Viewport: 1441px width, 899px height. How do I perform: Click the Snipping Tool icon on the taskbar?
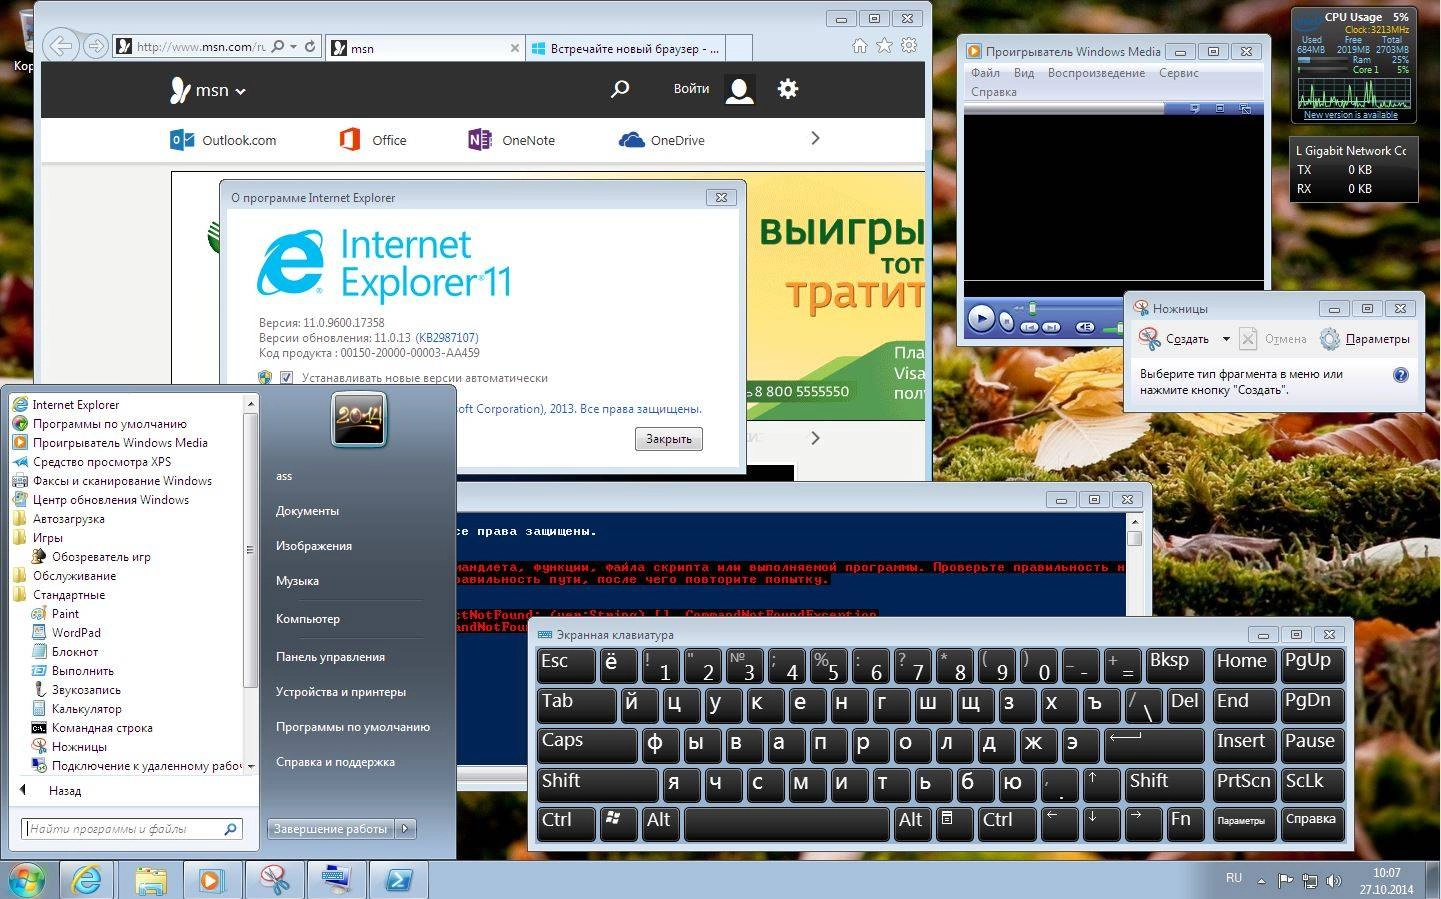tap(274, 880)
